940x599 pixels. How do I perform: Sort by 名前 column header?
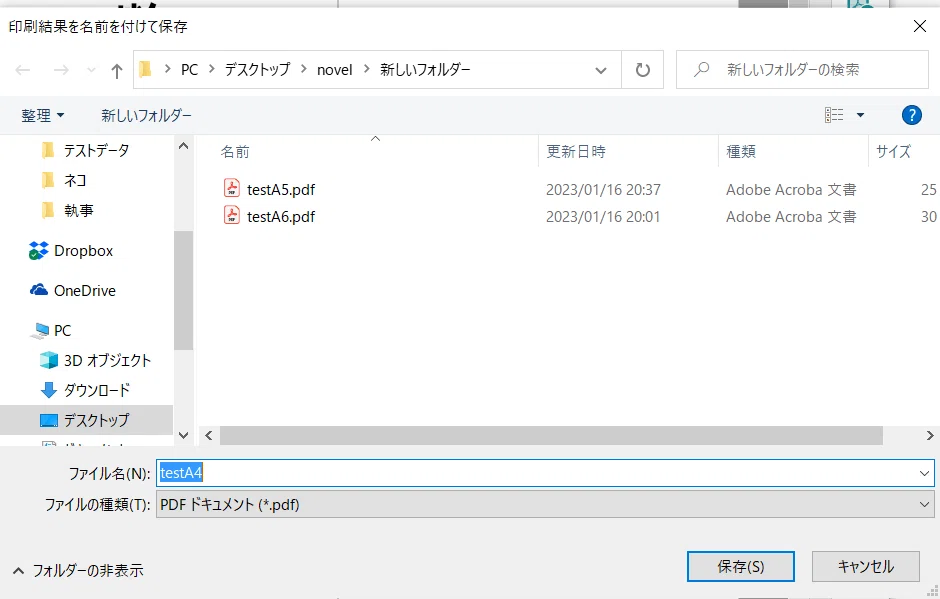coord(235,152)
